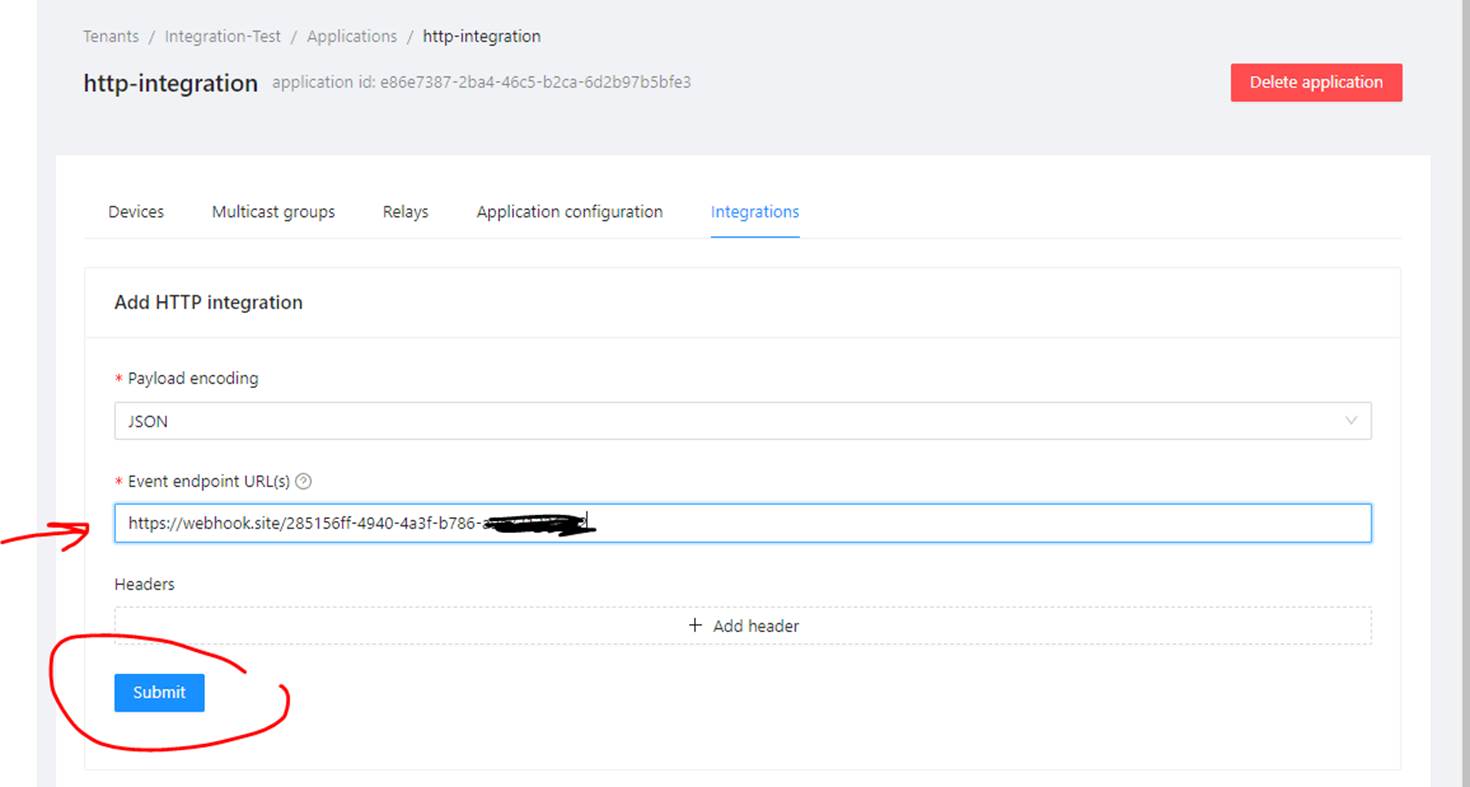Screen dimensions: 1470x787
Task: Go to Application configuration tab
Action: pos(569,212)
